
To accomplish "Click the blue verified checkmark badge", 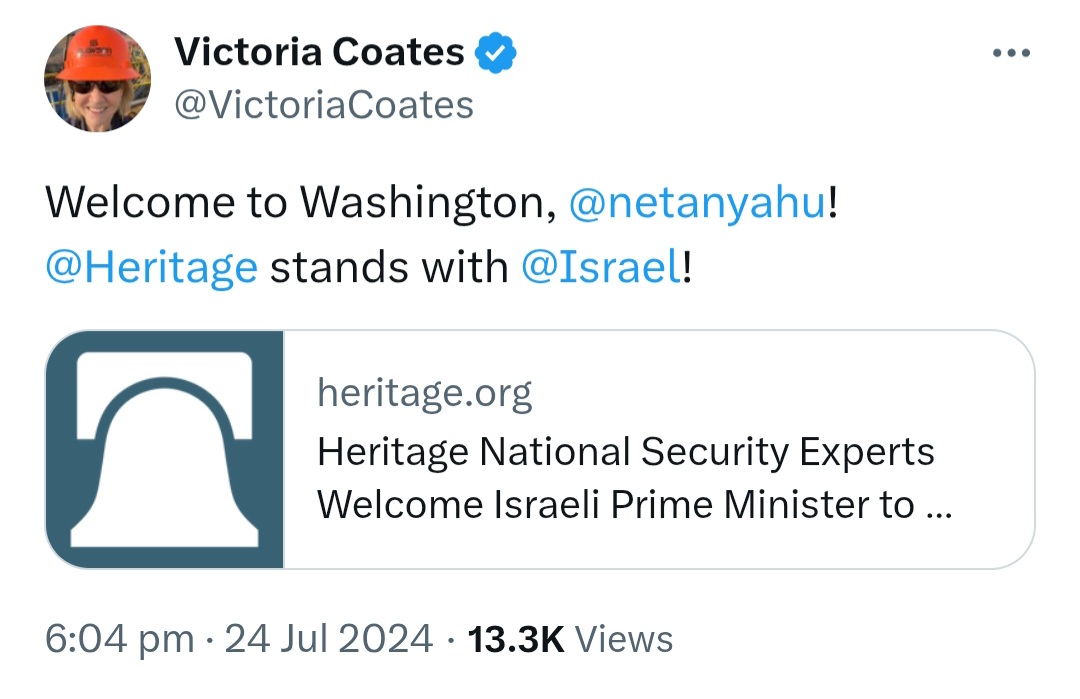I will coord(494,52).
